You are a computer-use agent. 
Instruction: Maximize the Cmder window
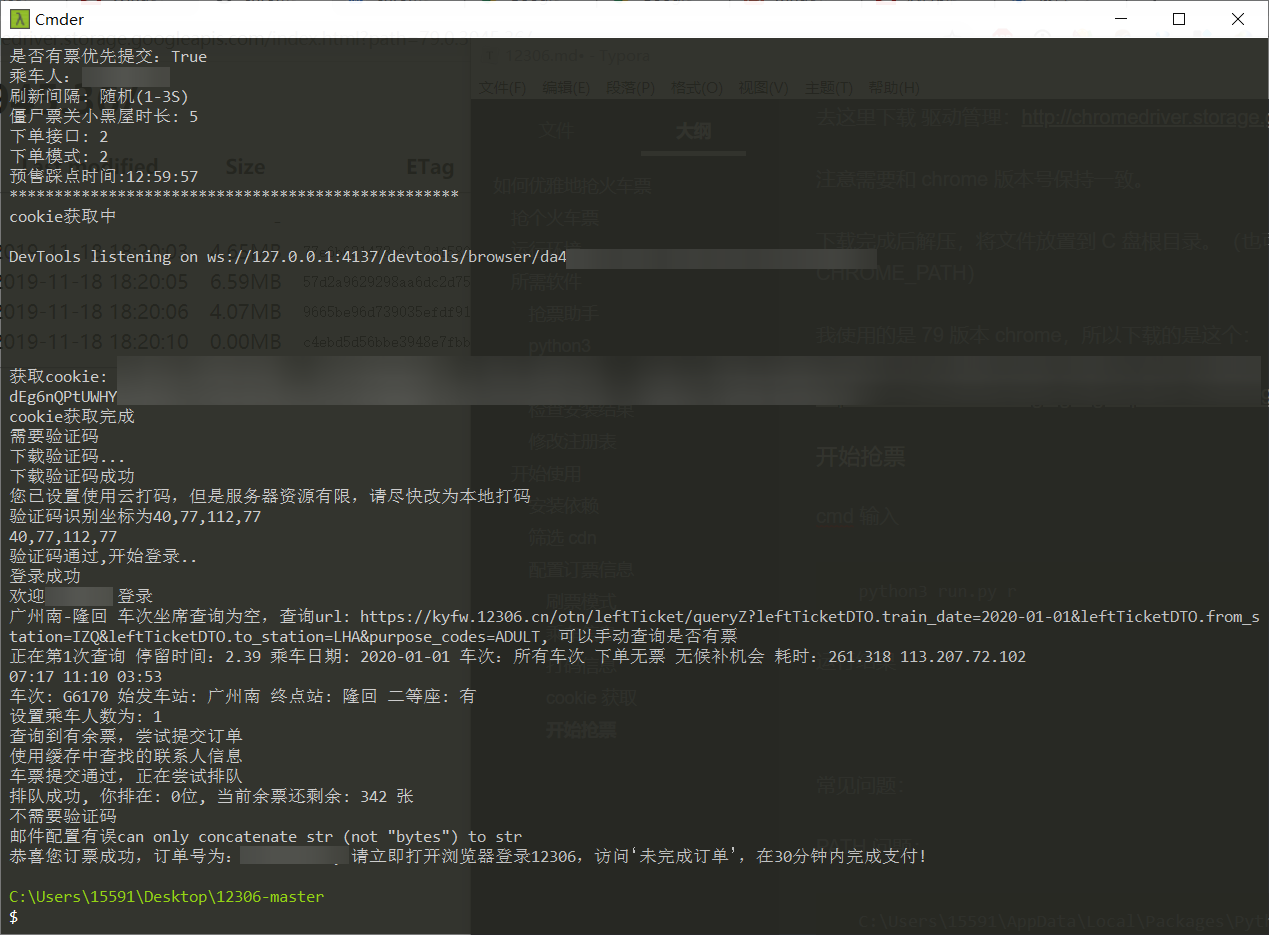point(1180,19)
